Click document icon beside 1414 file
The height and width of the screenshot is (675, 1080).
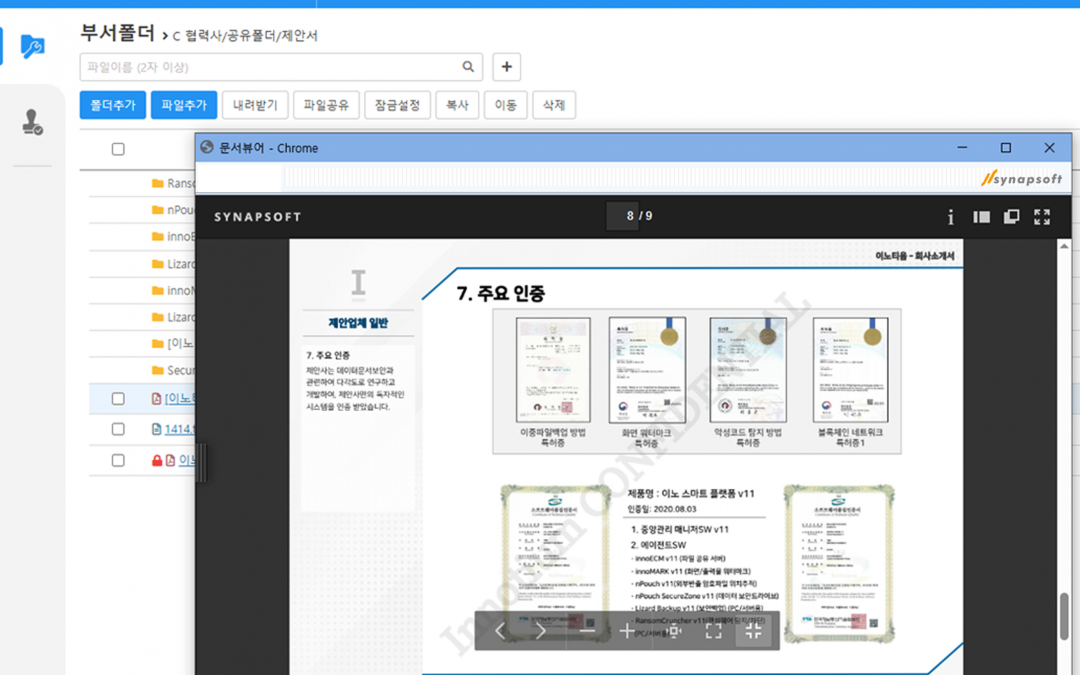(x=156, y=429)
